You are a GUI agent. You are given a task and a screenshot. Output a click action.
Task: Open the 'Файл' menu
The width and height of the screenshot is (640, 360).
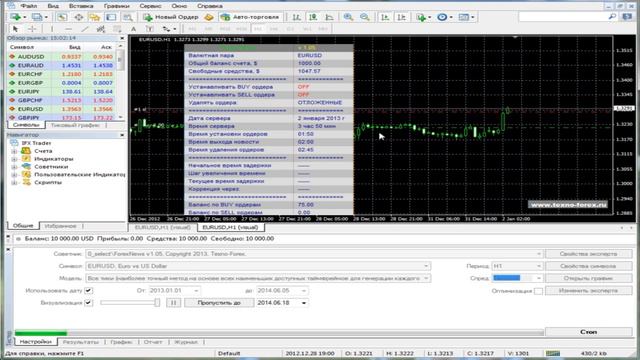(29, 6)
